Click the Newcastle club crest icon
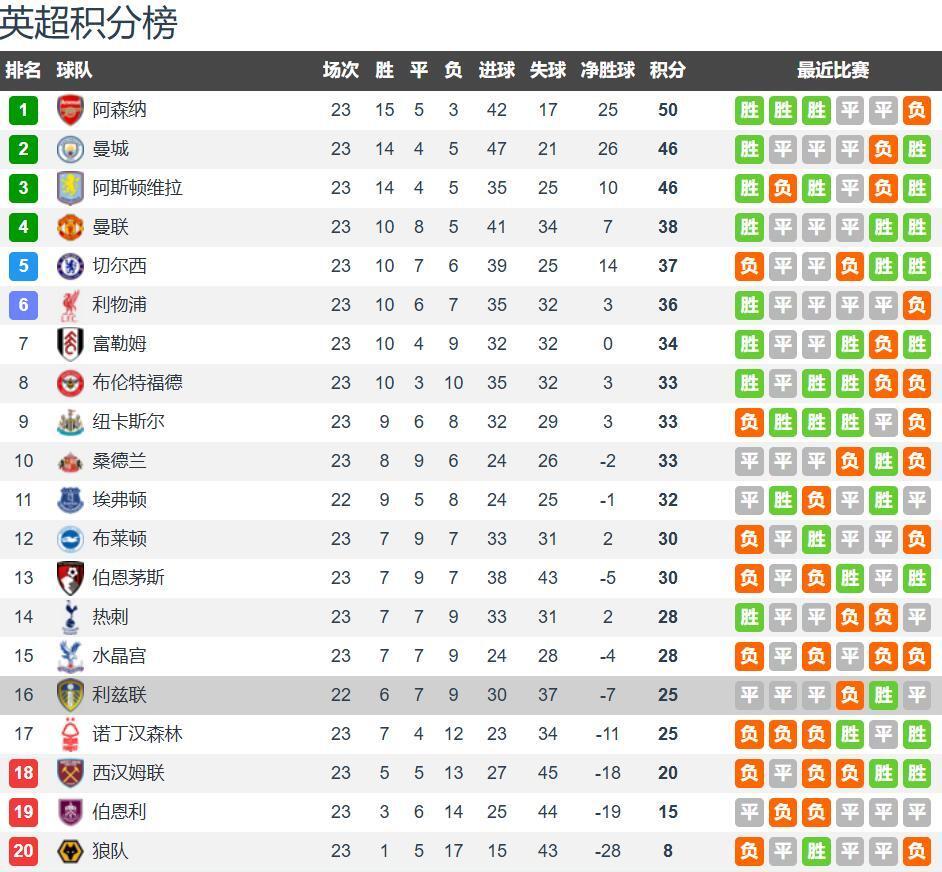 coord(70,422)
